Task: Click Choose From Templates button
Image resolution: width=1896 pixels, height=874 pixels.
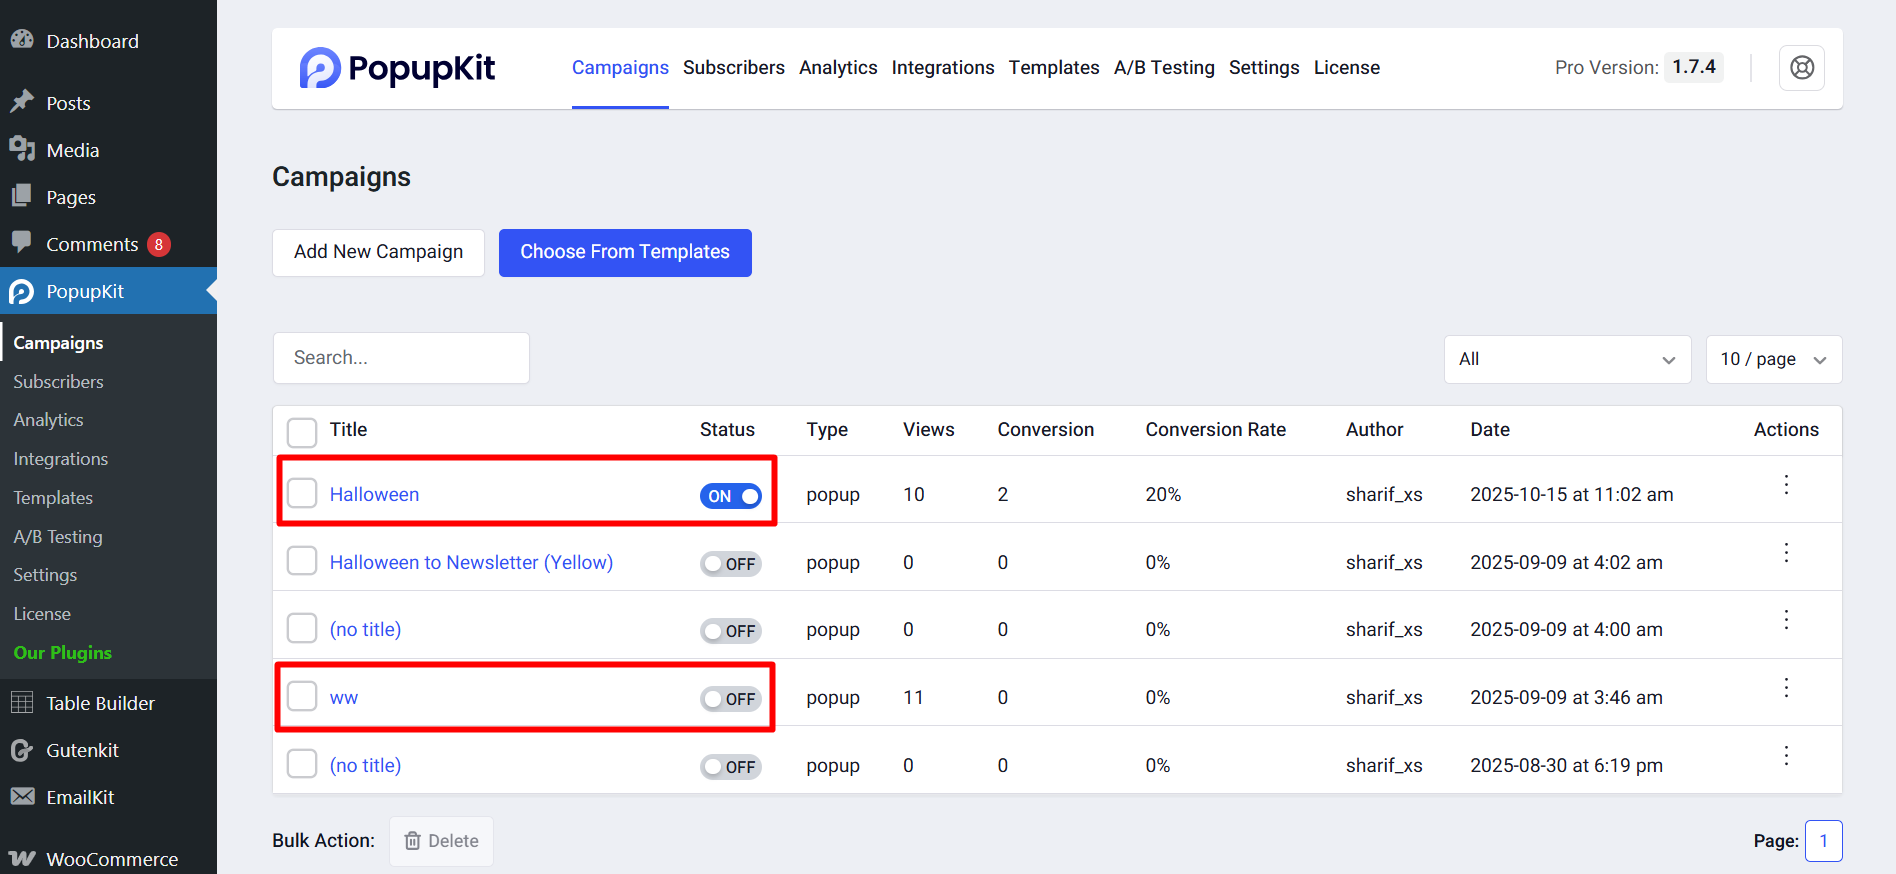Action: (x=625, y=253)
